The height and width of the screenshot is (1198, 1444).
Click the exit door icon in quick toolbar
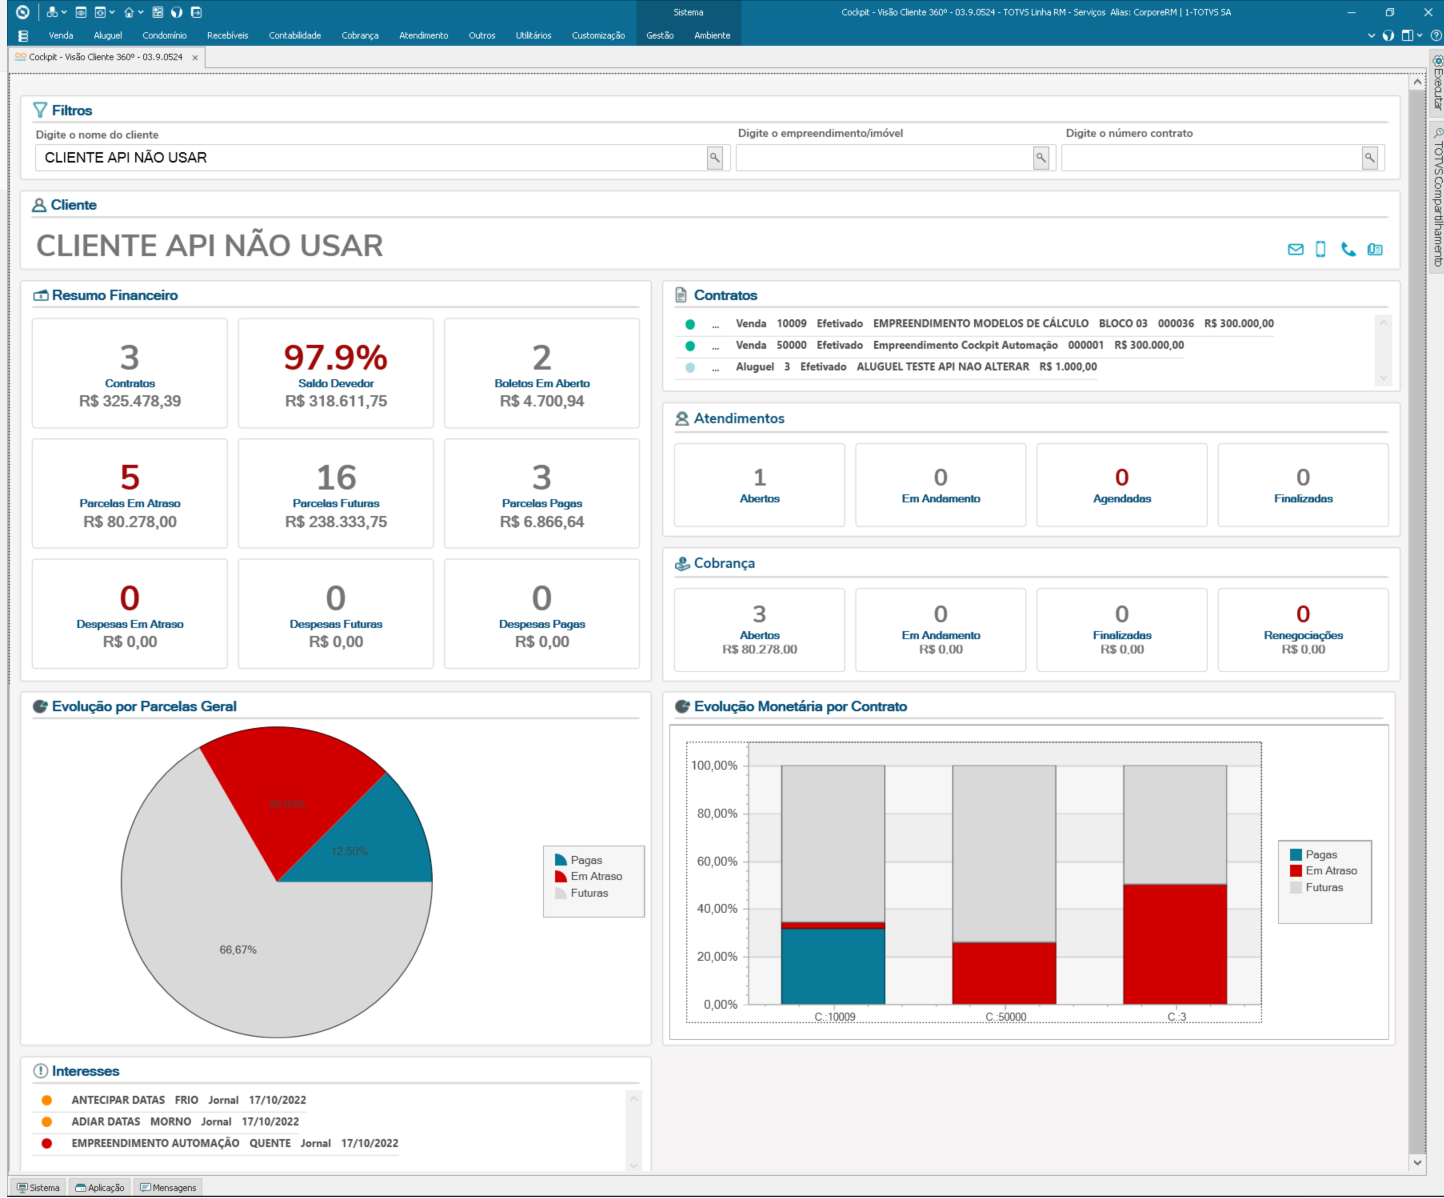pos(196,12)
